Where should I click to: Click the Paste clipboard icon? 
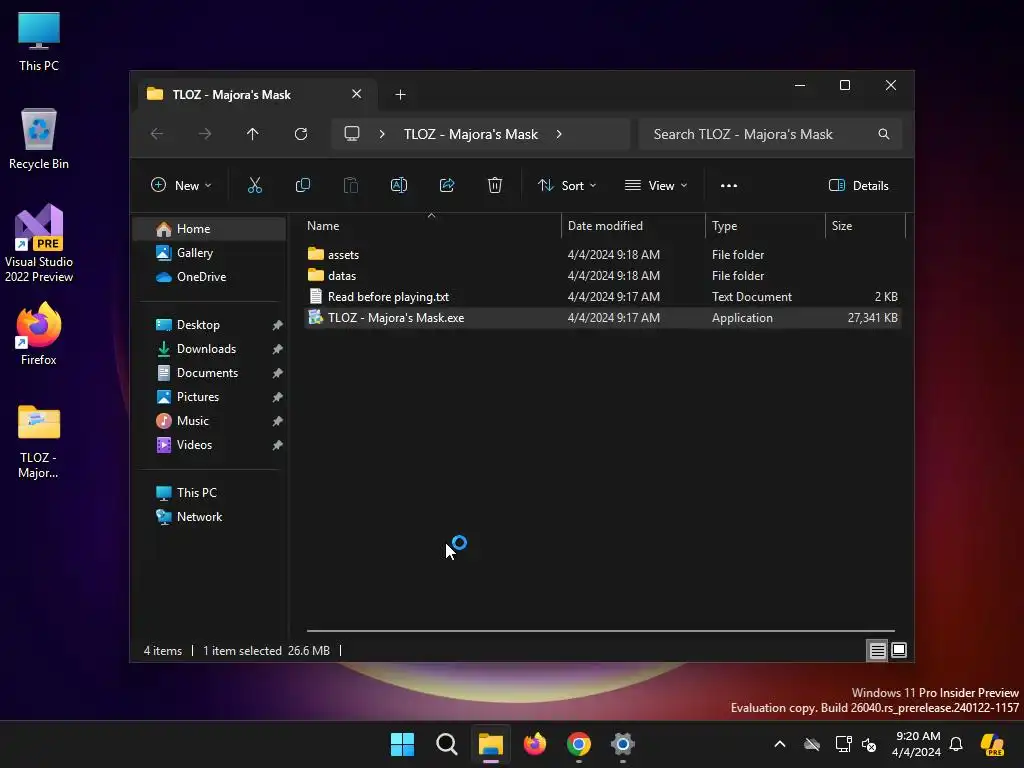point(351,185)
